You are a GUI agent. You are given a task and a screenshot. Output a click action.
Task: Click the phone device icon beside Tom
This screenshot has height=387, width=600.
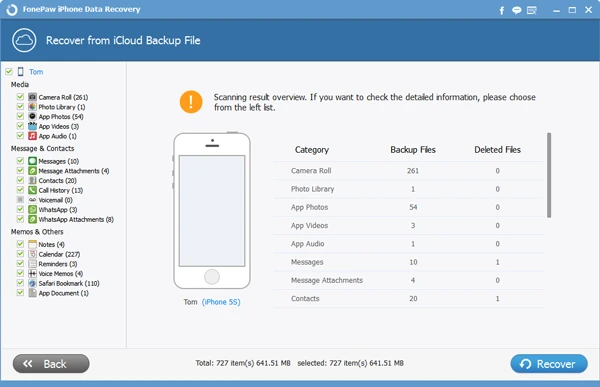click(x=21, y=72)
